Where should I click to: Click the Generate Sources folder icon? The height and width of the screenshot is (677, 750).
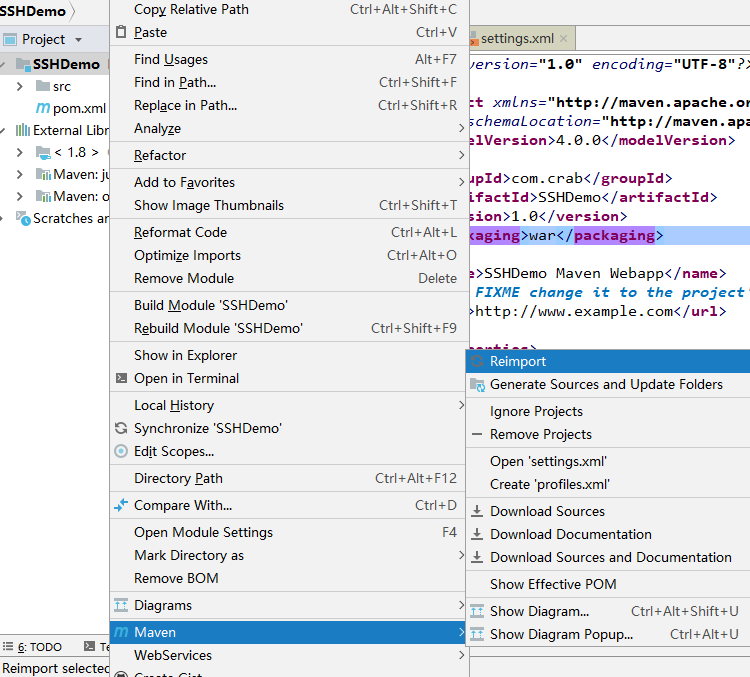coord(477,384)
